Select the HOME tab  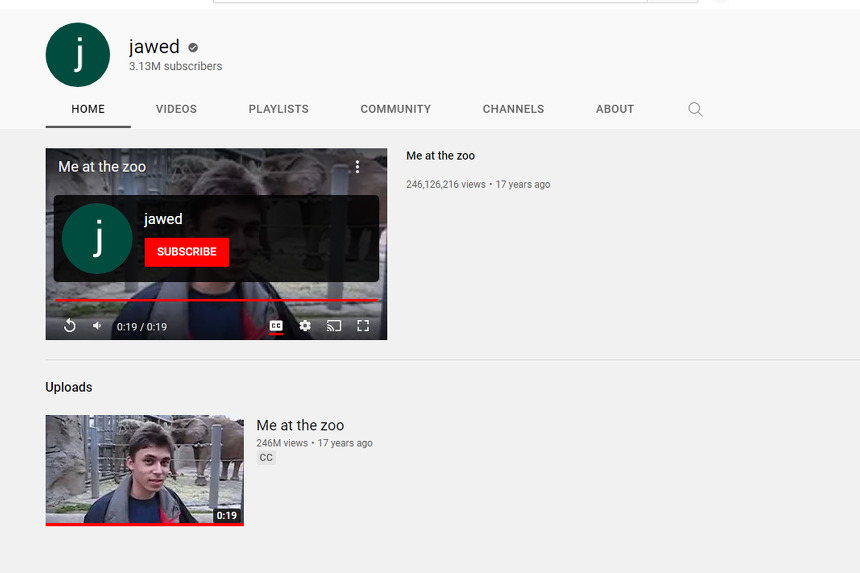tap(88, 109)
